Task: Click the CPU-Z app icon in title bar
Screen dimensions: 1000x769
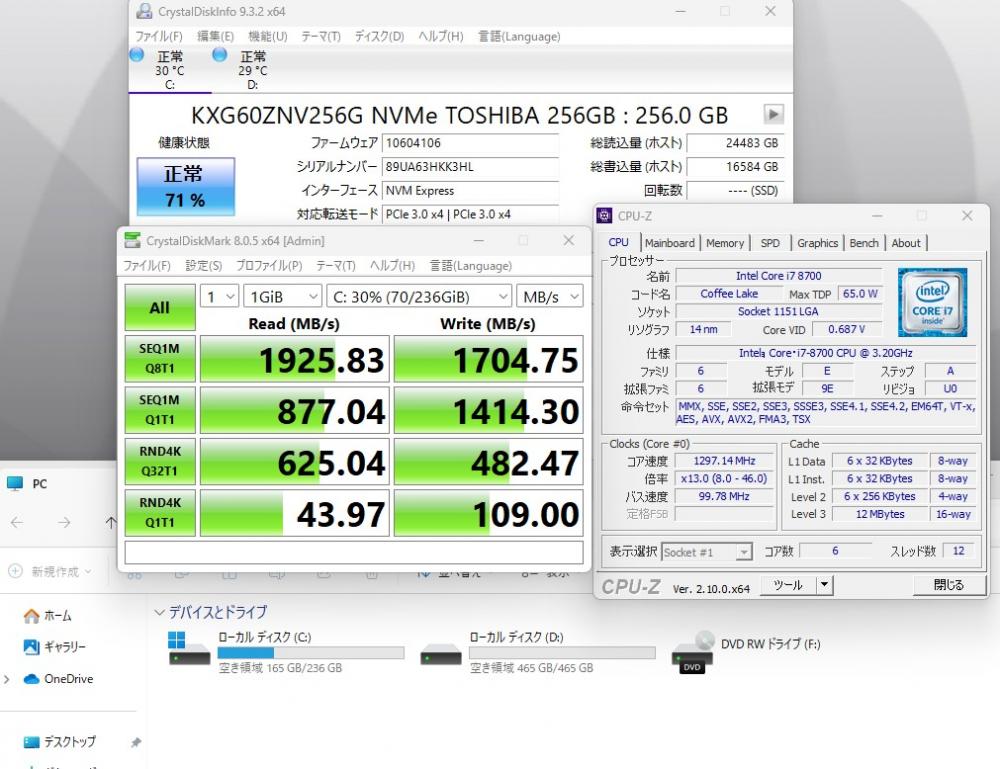Action: click(604, 216)
